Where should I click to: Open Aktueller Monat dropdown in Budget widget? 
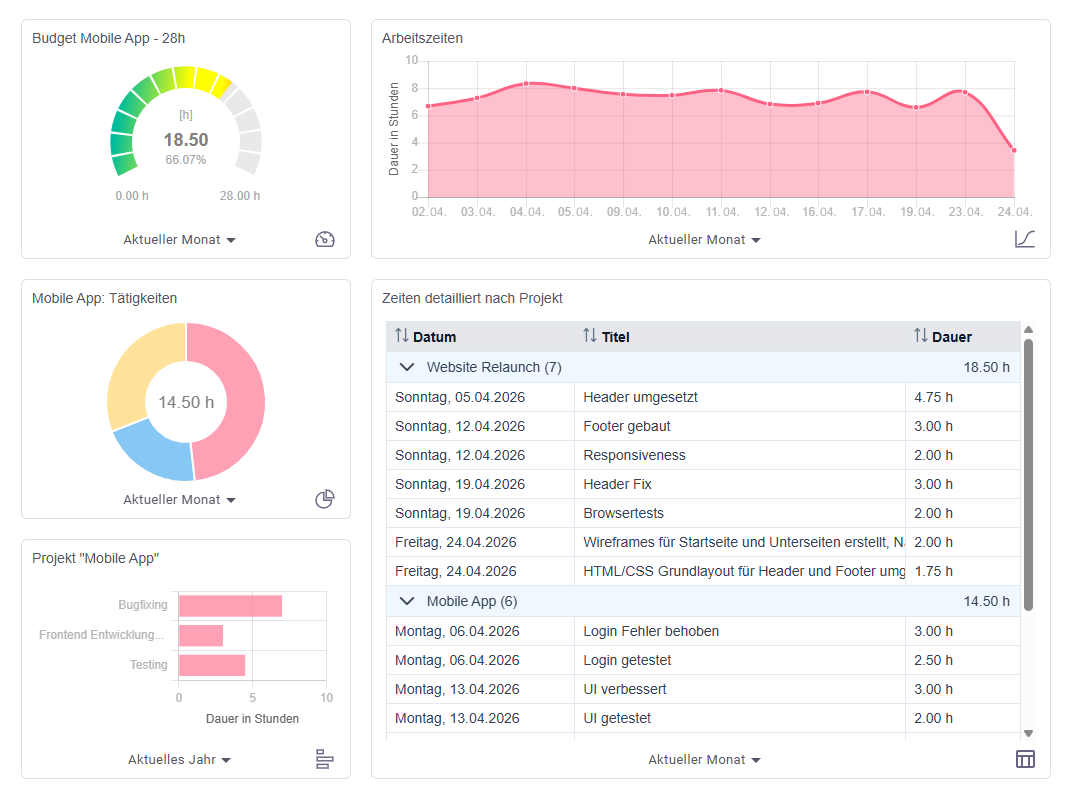pyautogui.click(x=179, y=240)
